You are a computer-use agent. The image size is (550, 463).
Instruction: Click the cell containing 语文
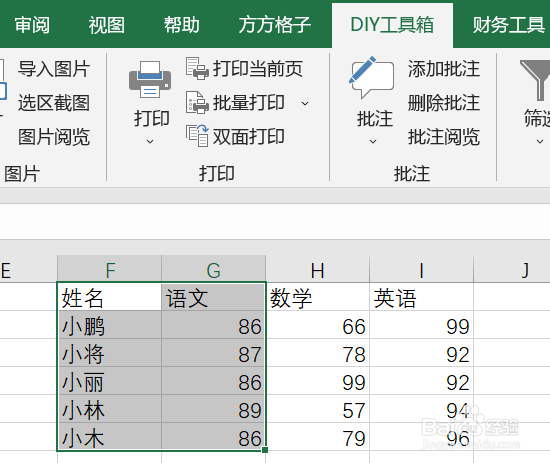pyautogui.click(x=213, y=297)
